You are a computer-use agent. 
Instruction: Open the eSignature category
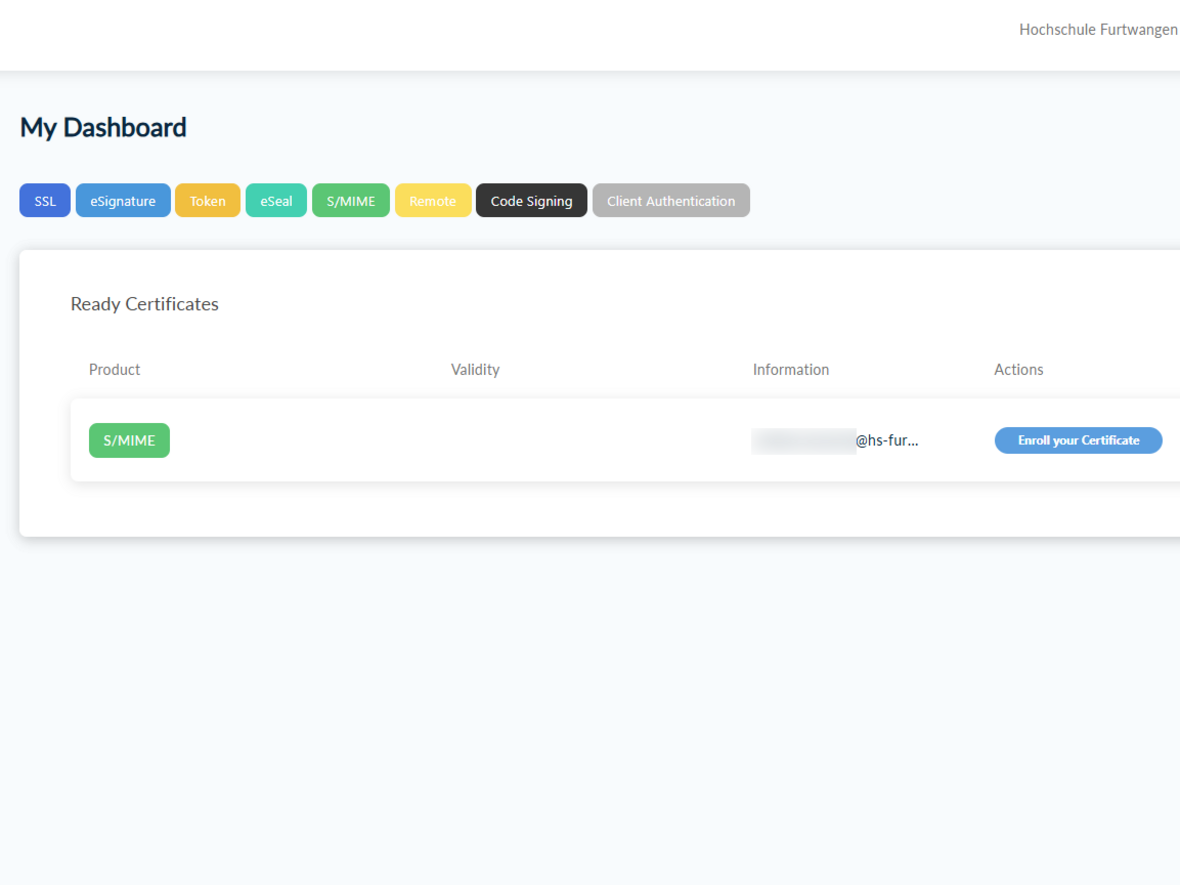pos(123,201)
